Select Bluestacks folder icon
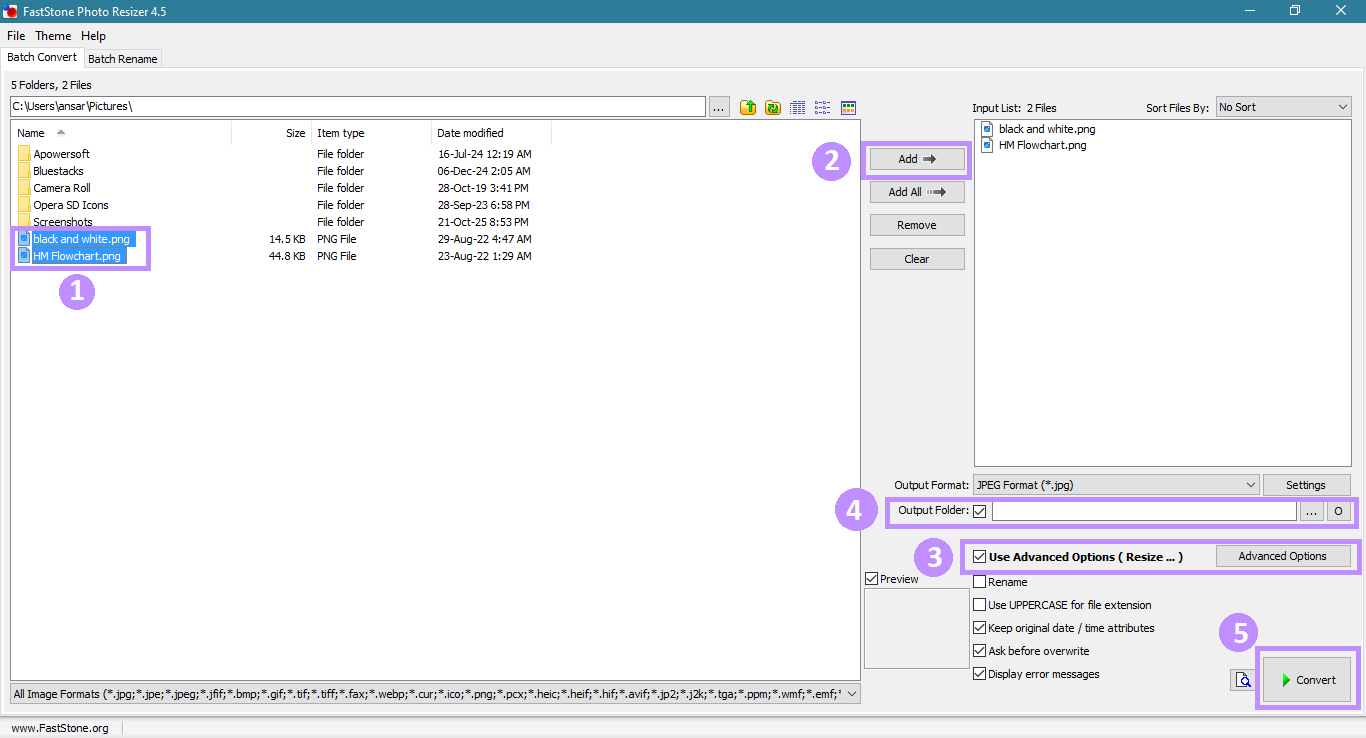This screenshot has width=1366, height=738. coord(24,171)
